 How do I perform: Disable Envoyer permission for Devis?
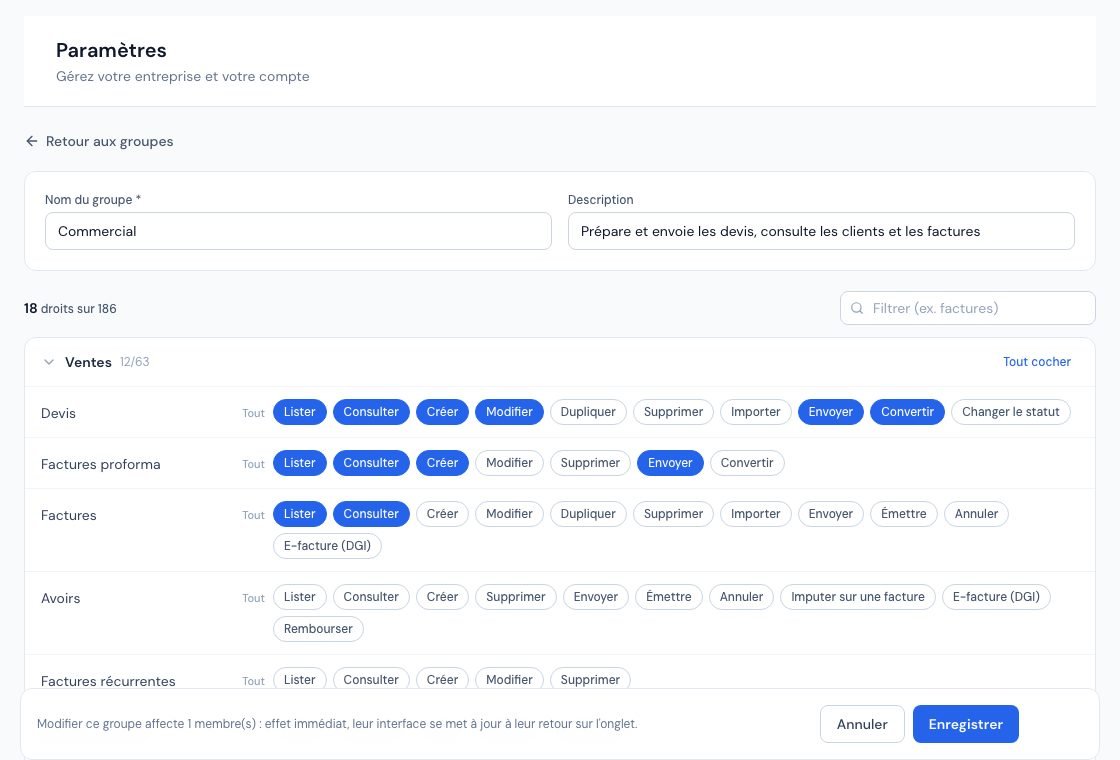tap(831, 412)
